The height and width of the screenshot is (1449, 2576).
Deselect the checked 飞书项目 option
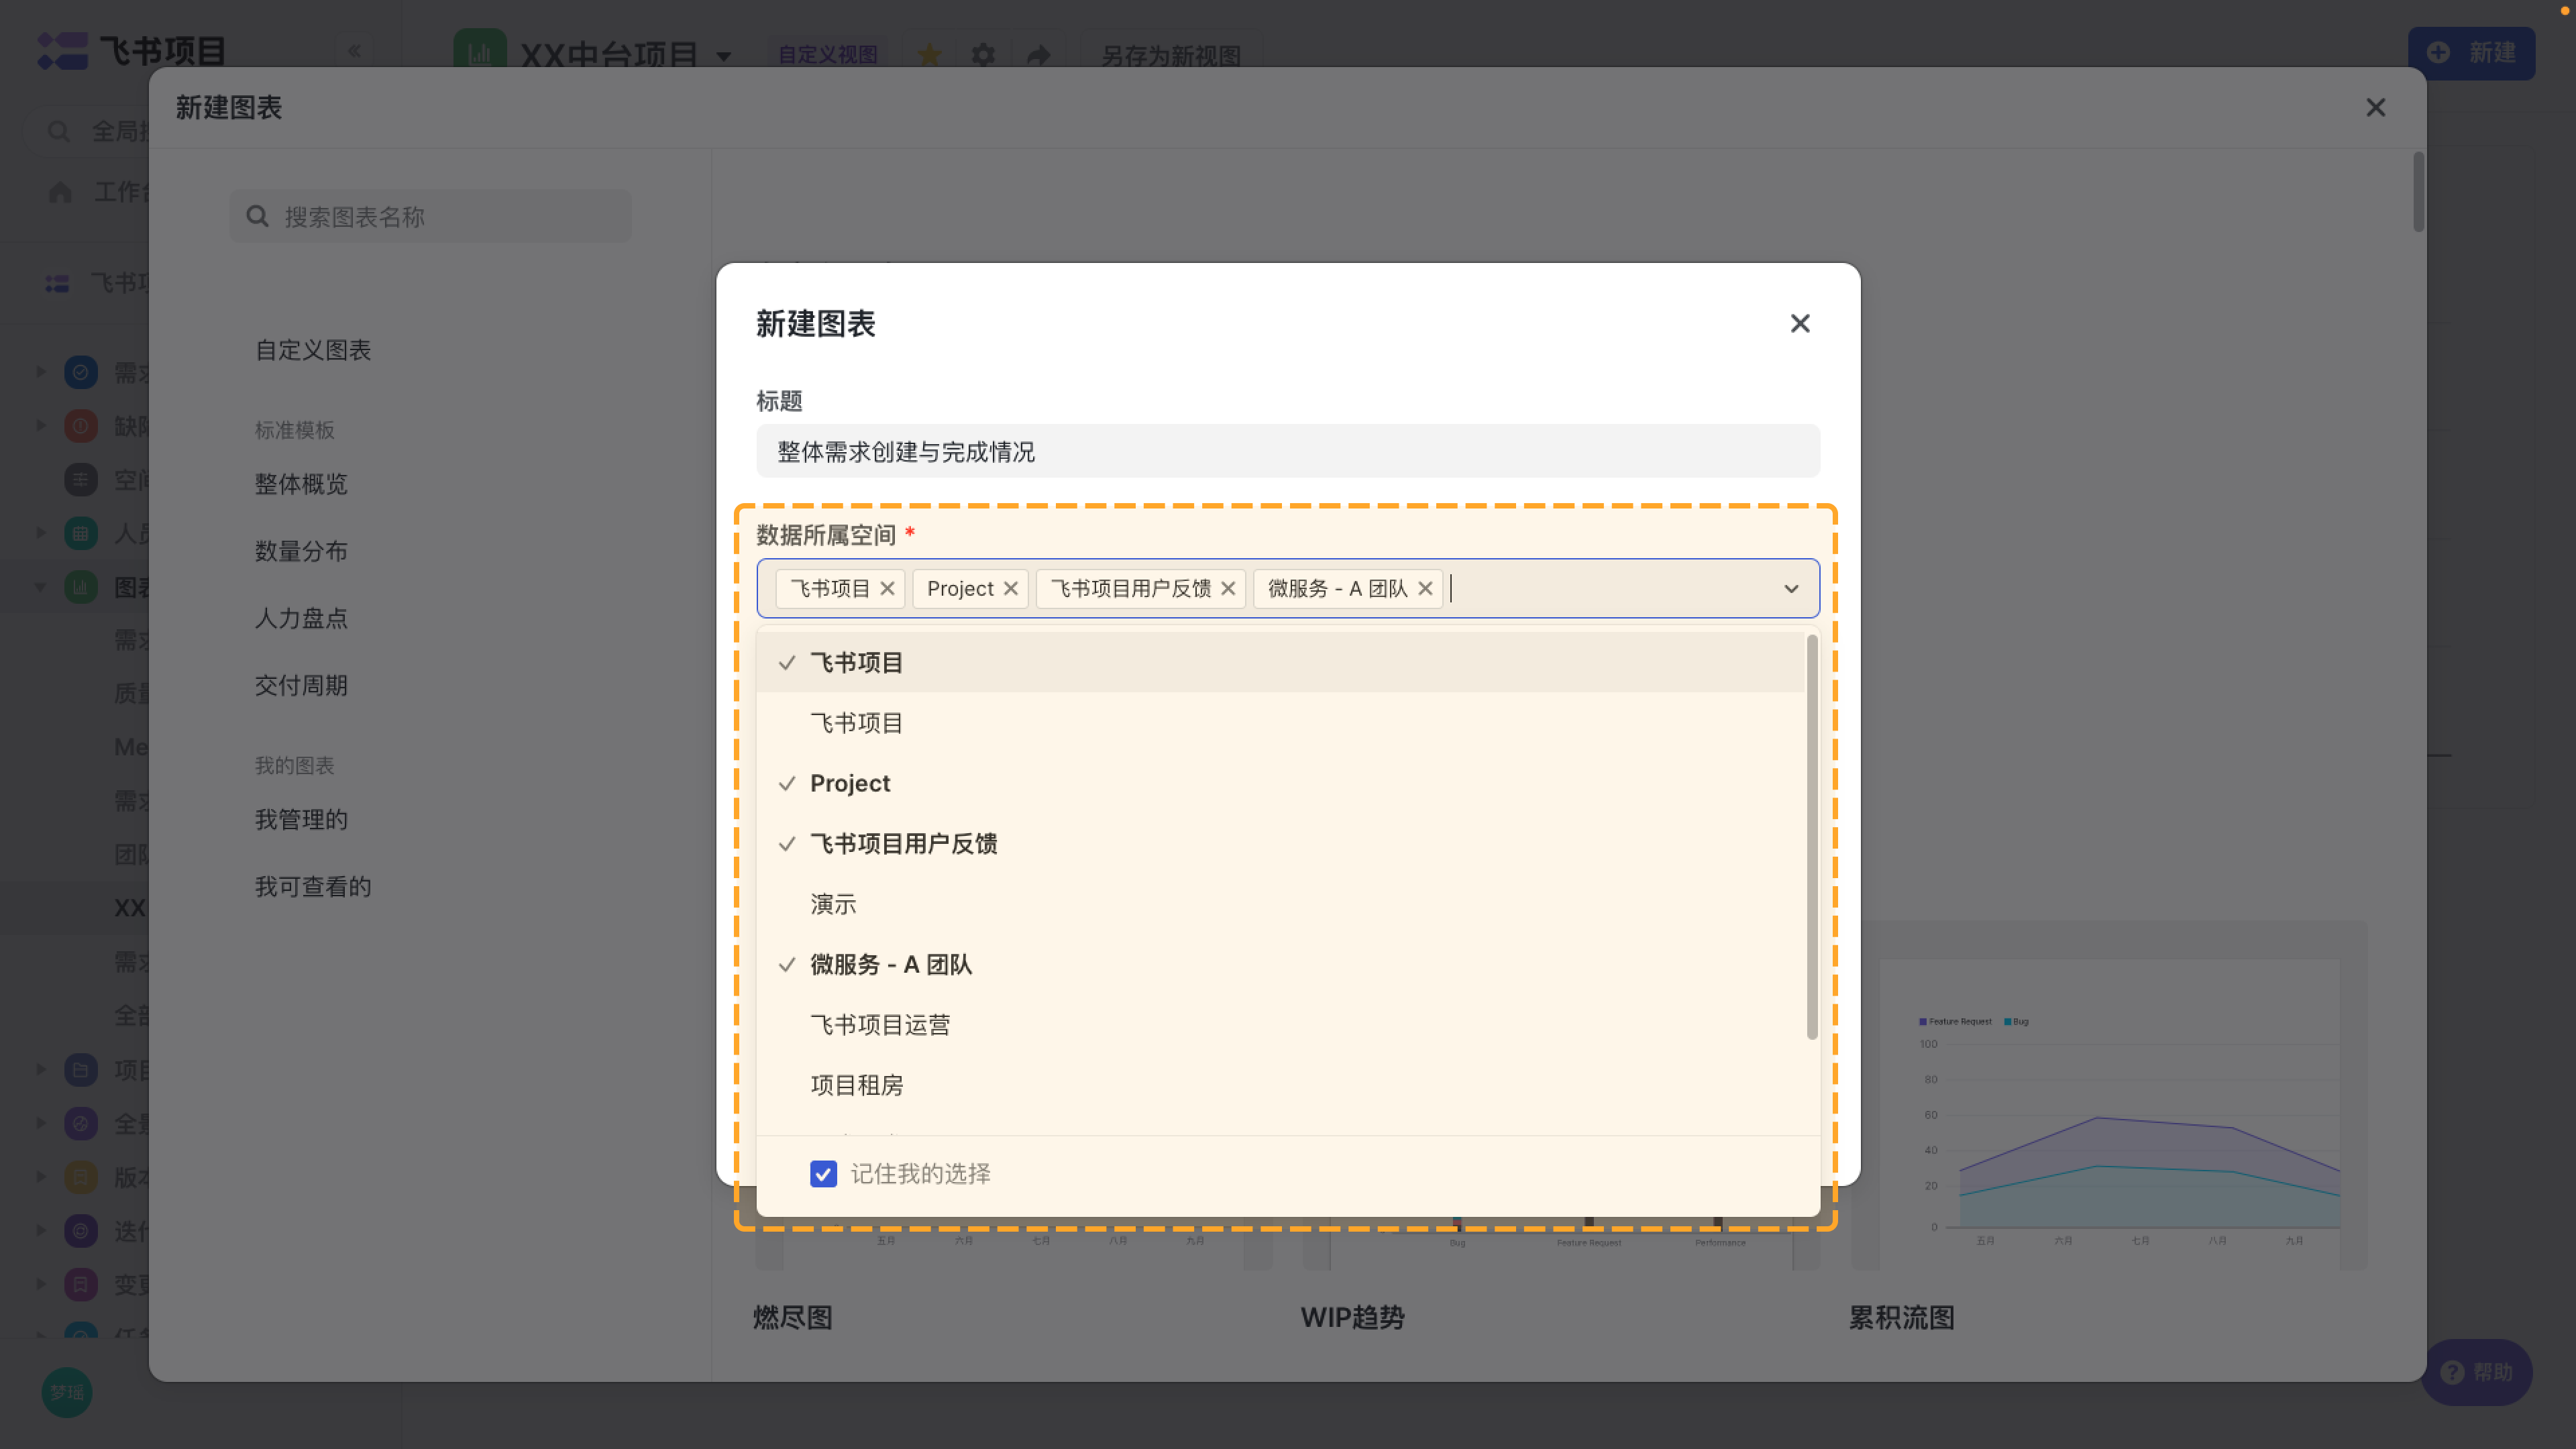point(1280,663)
